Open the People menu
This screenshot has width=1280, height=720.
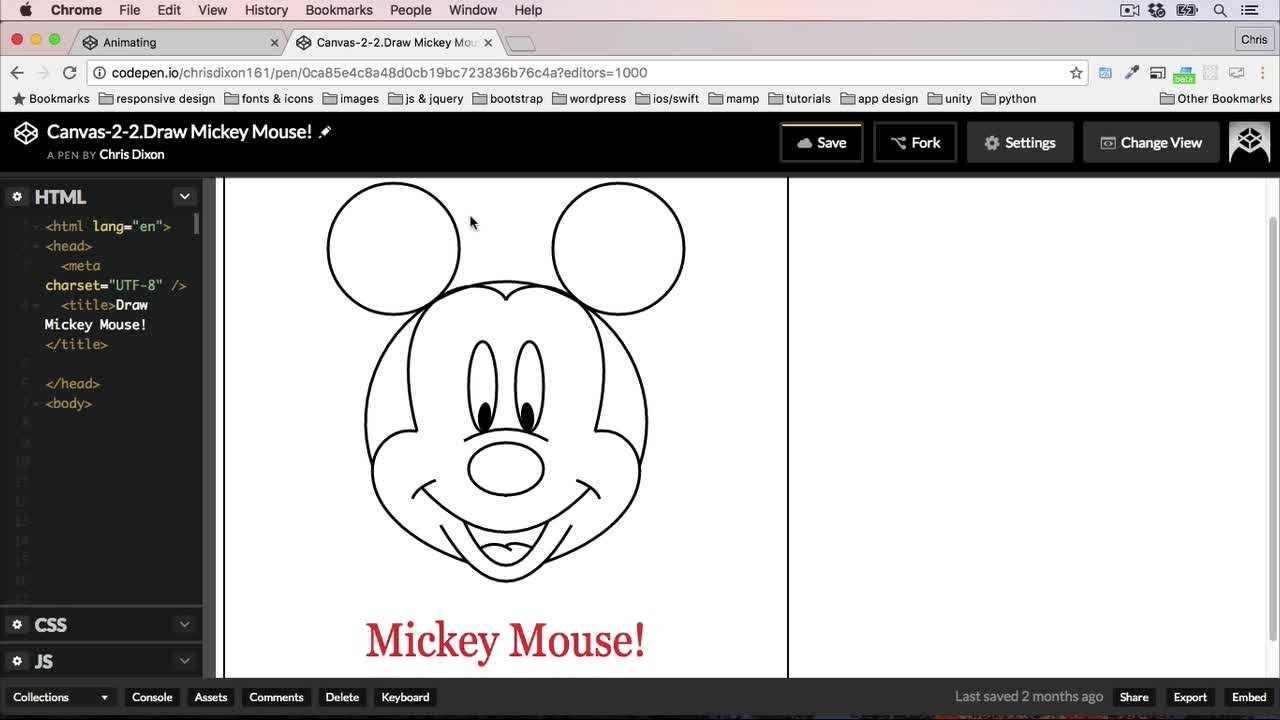pos(411,10)
